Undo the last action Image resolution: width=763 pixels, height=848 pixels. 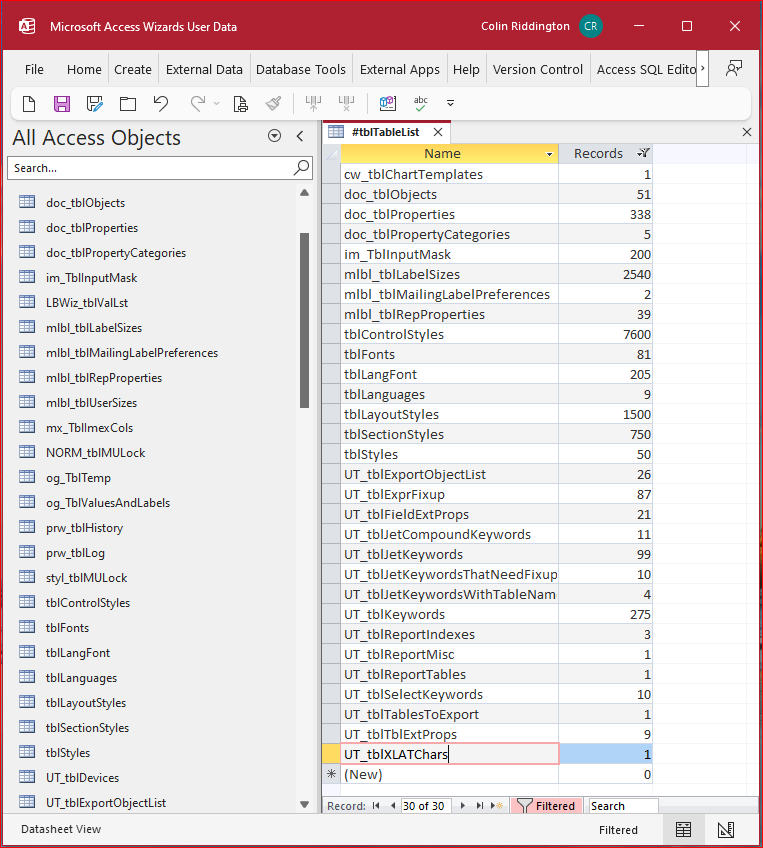pos(161,103)
